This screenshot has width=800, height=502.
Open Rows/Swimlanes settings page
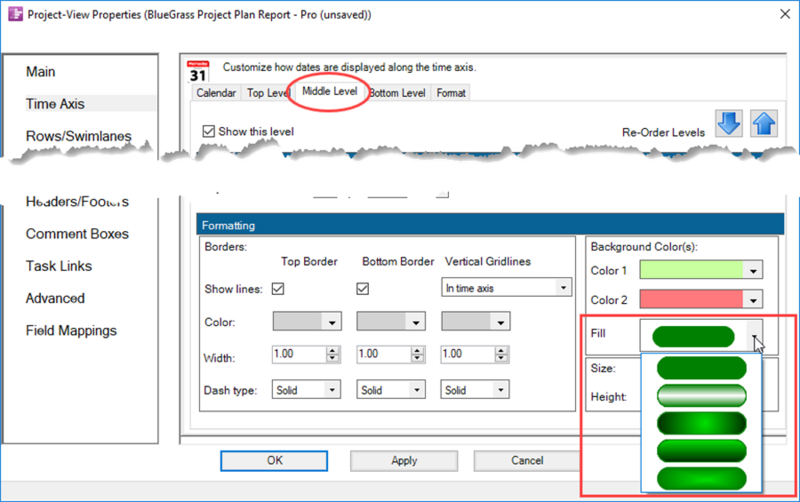tap(79, 136)
